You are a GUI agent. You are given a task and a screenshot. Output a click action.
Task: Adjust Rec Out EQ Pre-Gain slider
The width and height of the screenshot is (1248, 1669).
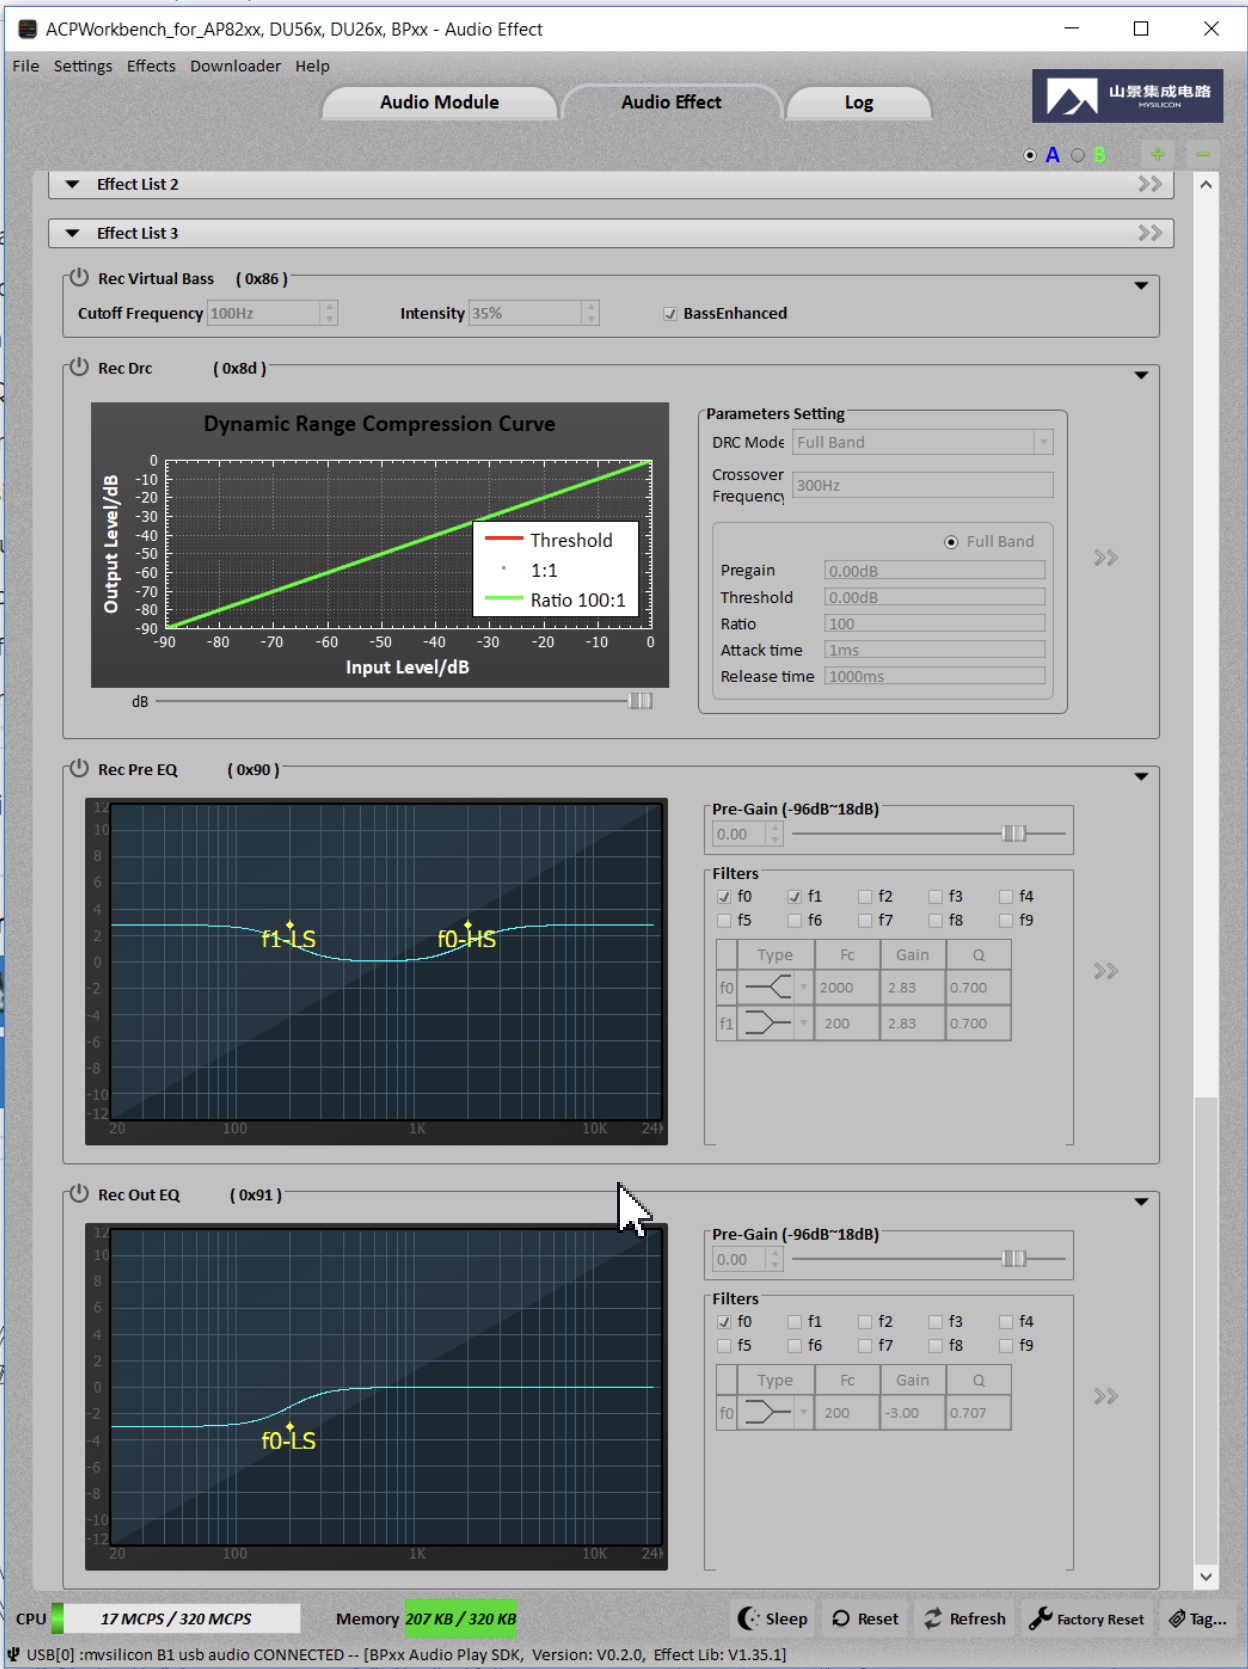point(1014,1258)
